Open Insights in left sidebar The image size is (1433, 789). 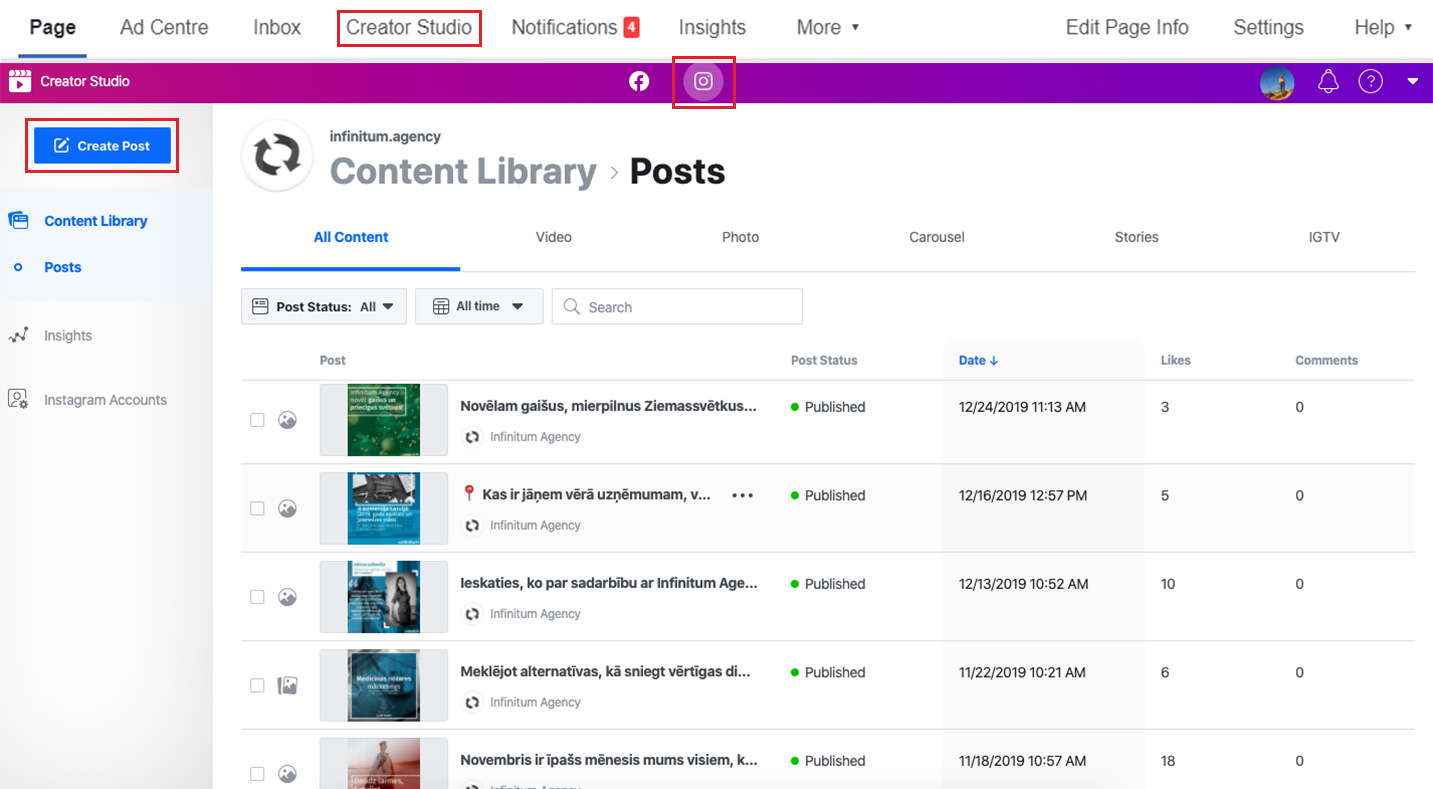tap(68, 336)
